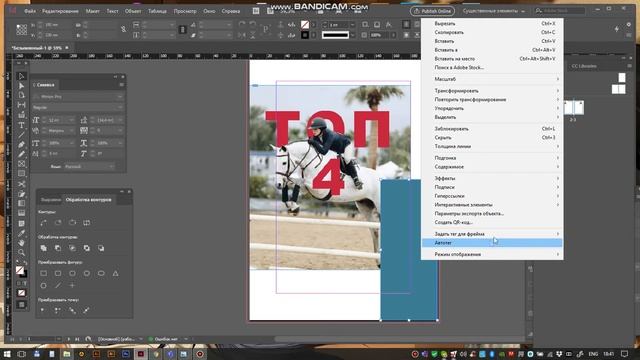Click the Pathfinder Add shapes icon

point(43,248)
